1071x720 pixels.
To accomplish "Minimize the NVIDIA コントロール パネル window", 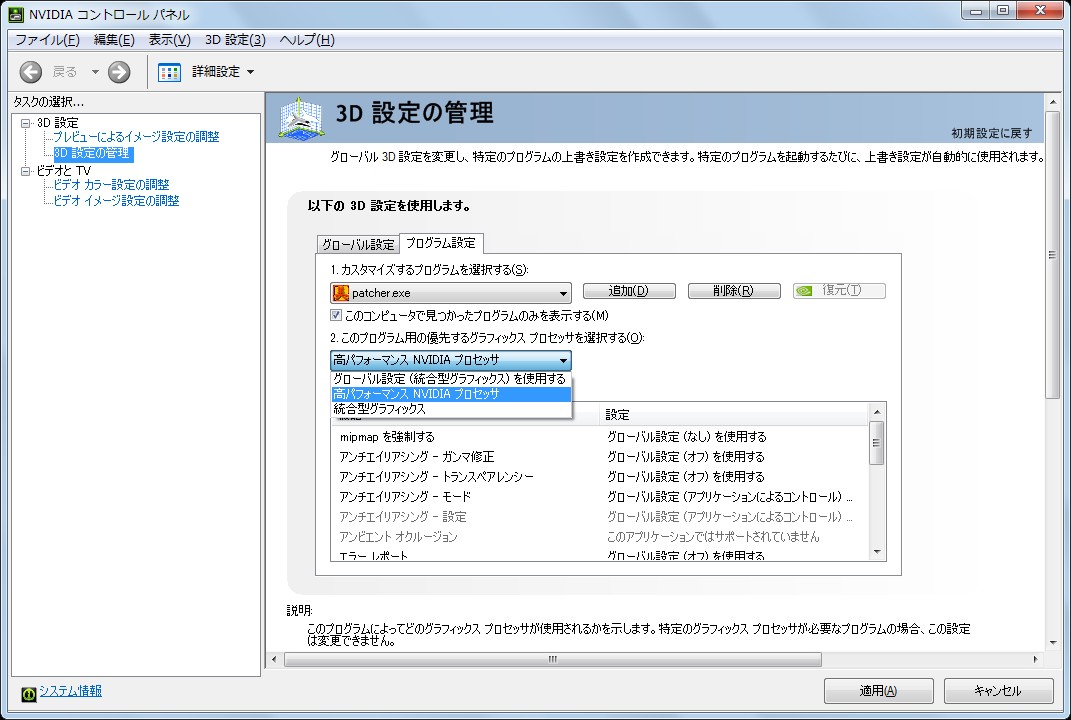I will click(976, 10).
